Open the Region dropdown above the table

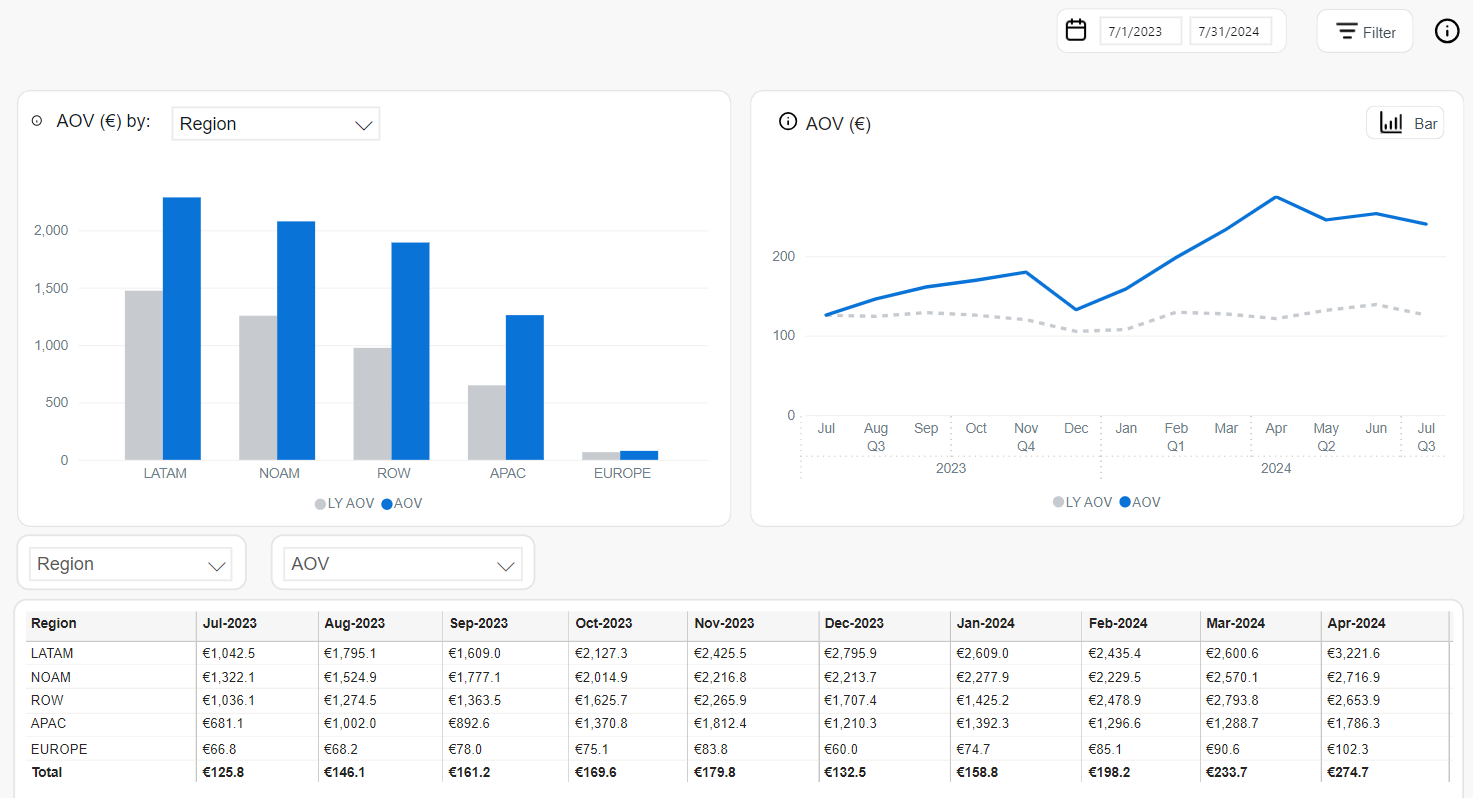click(x=131, y=564)
